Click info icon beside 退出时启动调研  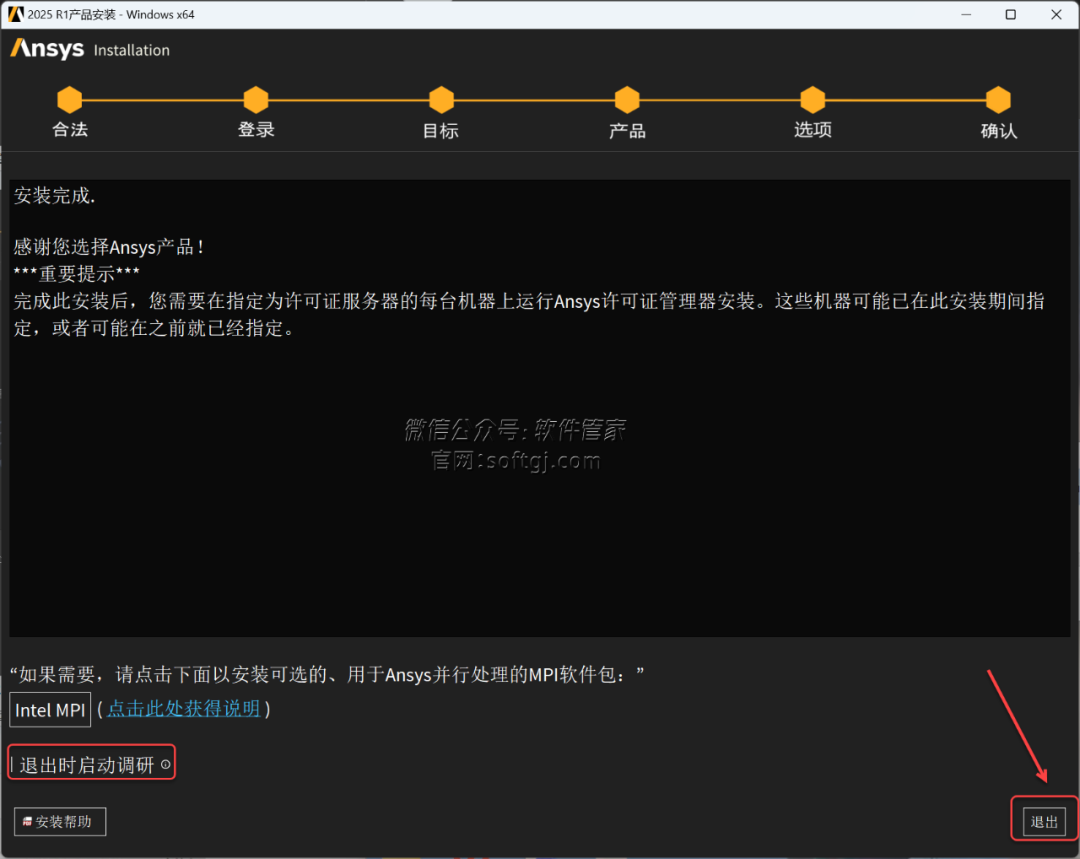tap(165, 765)
